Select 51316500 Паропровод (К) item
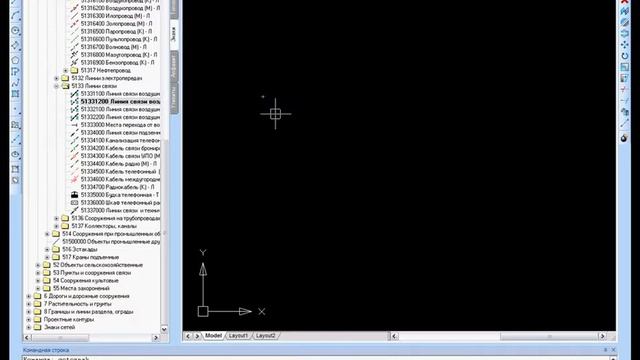 pyautogui.click(x=116, y=31)
